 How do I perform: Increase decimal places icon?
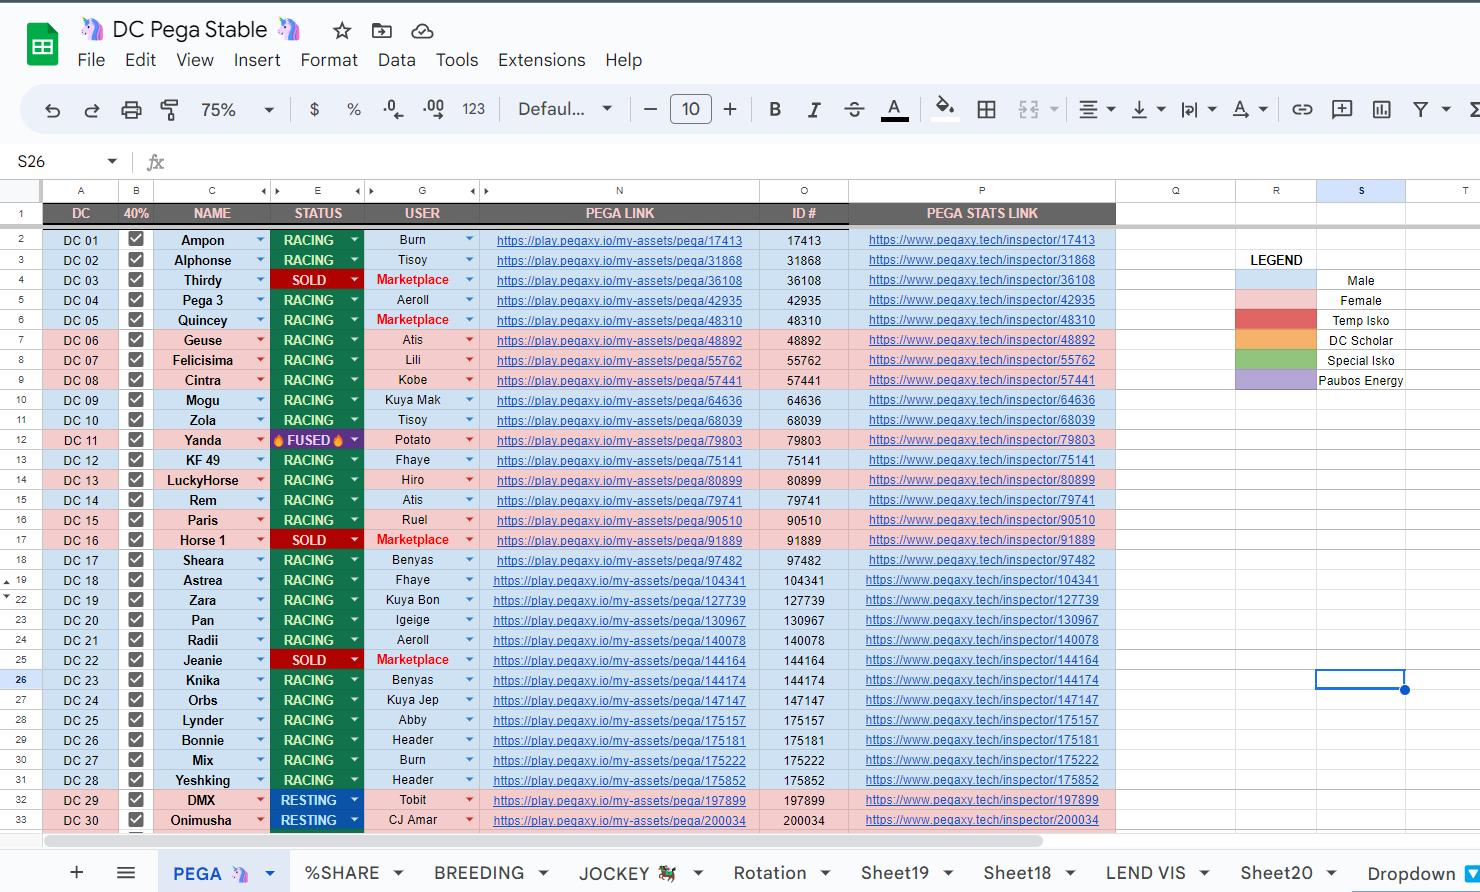433,110
